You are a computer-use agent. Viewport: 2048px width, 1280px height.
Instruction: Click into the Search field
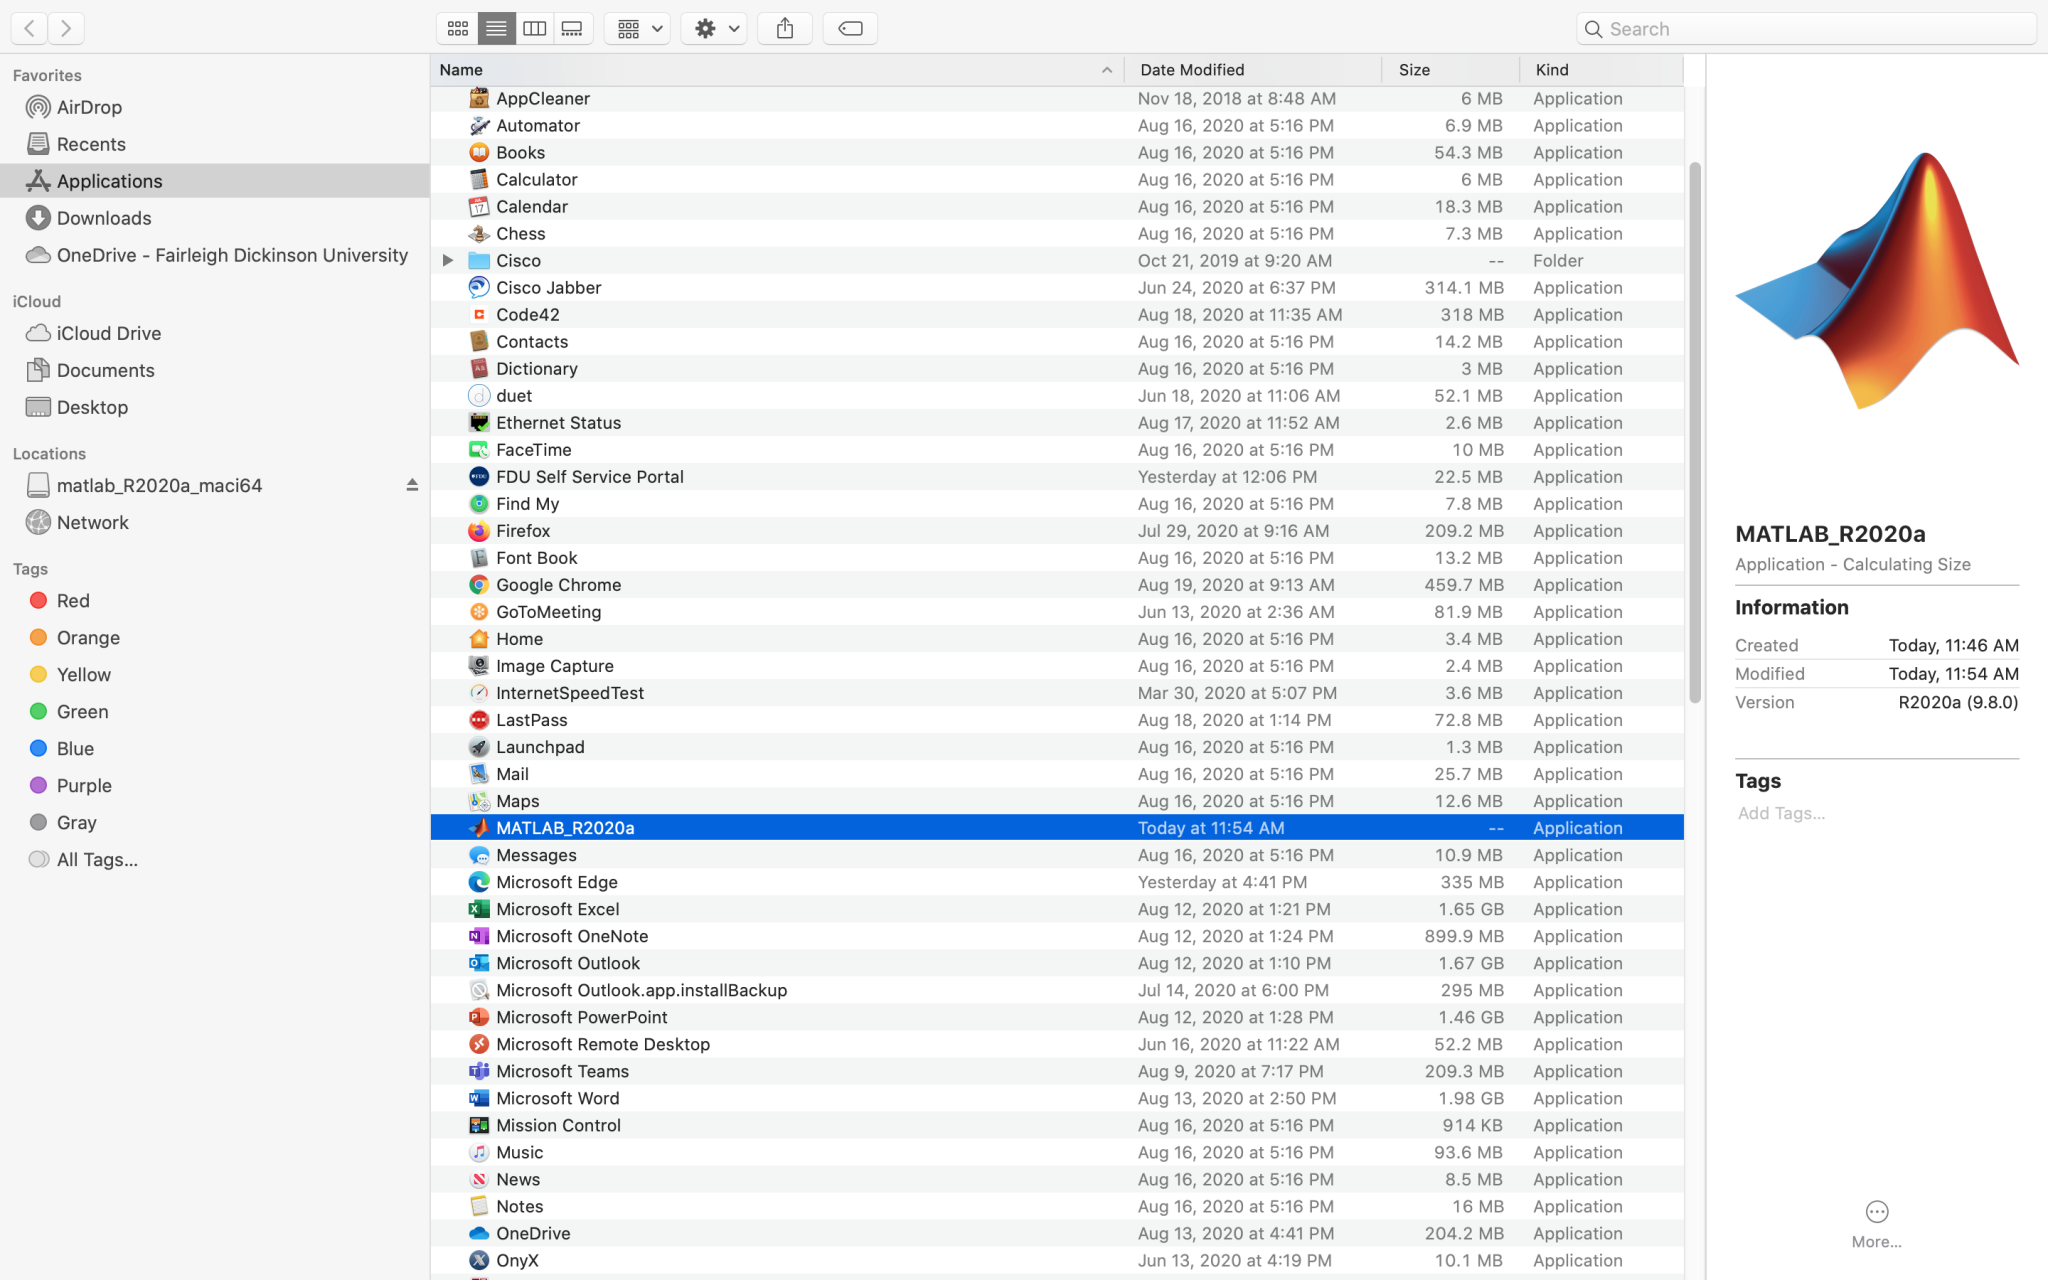pyautogui.click(x=1806, y=29)
